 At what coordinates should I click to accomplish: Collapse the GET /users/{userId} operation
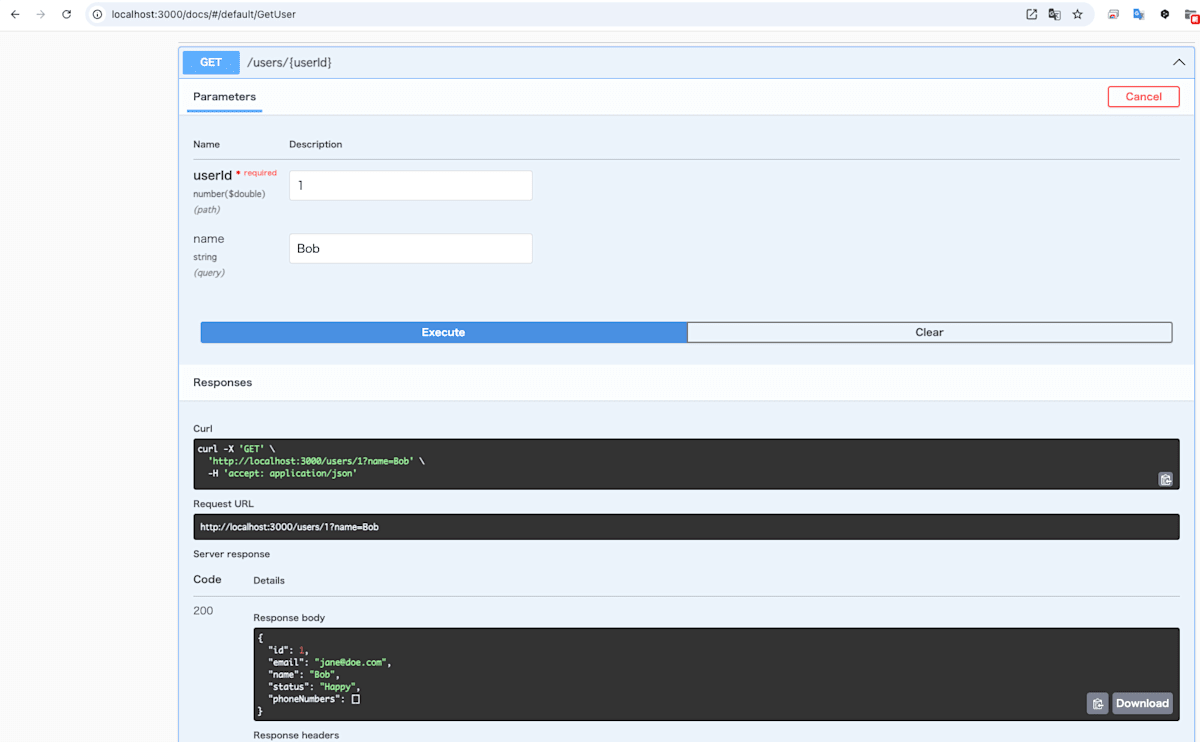pyautogui.click(x=1178, y=62)
